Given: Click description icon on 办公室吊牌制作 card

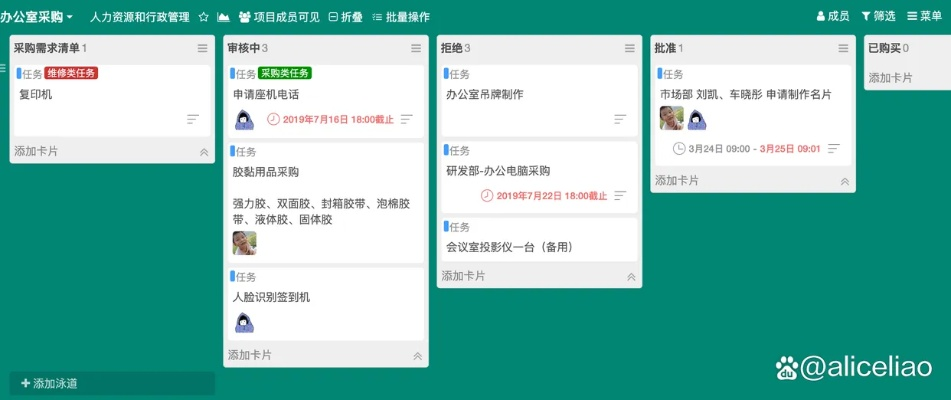Looking at the screenshot, I should 620,119.
